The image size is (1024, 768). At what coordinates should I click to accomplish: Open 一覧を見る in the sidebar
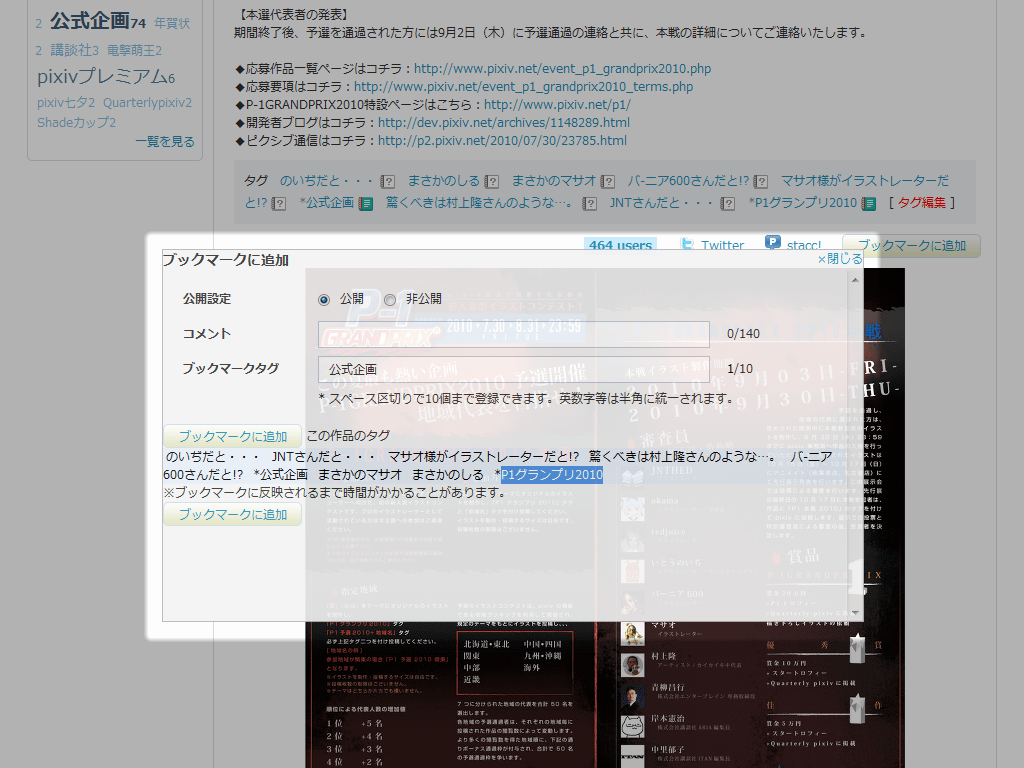[165, 142]
